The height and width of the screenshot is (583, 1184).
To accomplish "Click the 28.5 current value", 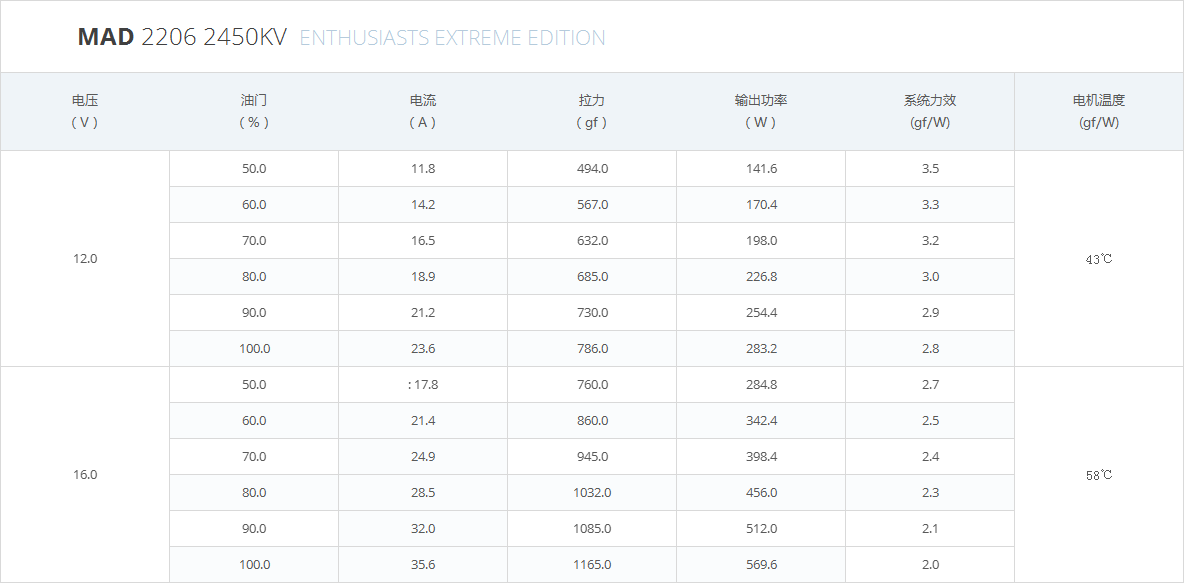I will click(x=423, y=492).
